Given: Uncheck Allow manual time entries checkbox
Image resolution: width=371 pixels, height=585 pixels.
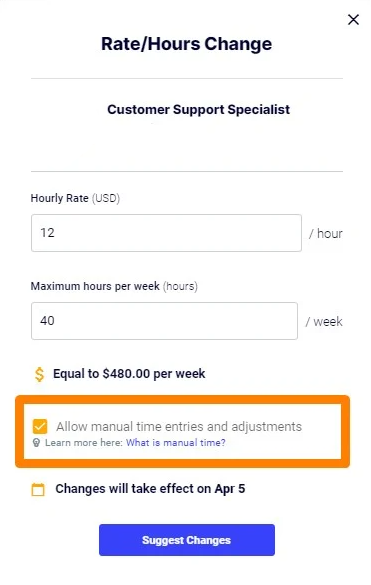Looking at the screenshot, I should coord(40,426).
